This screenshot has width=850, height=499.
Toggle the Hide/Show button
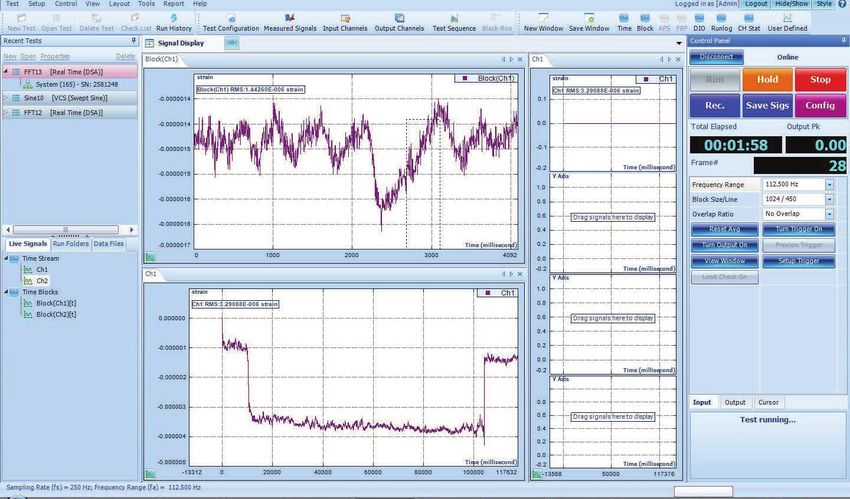[791, 4]
